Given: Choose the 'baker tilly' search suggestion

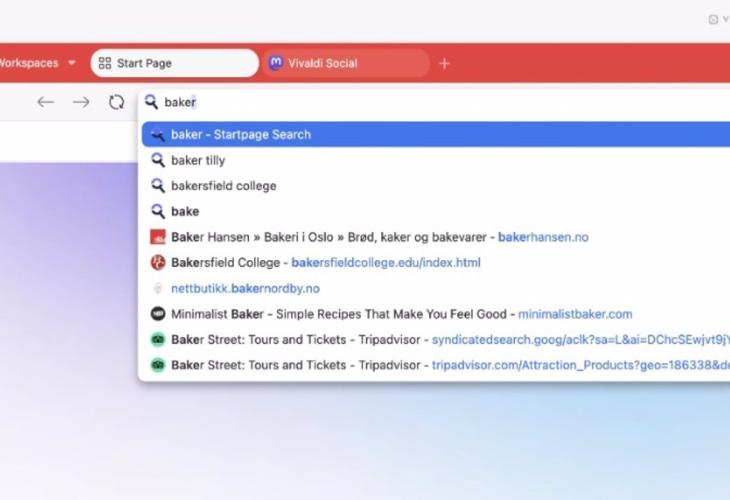Looking at the screenshot, I should 198,160.
